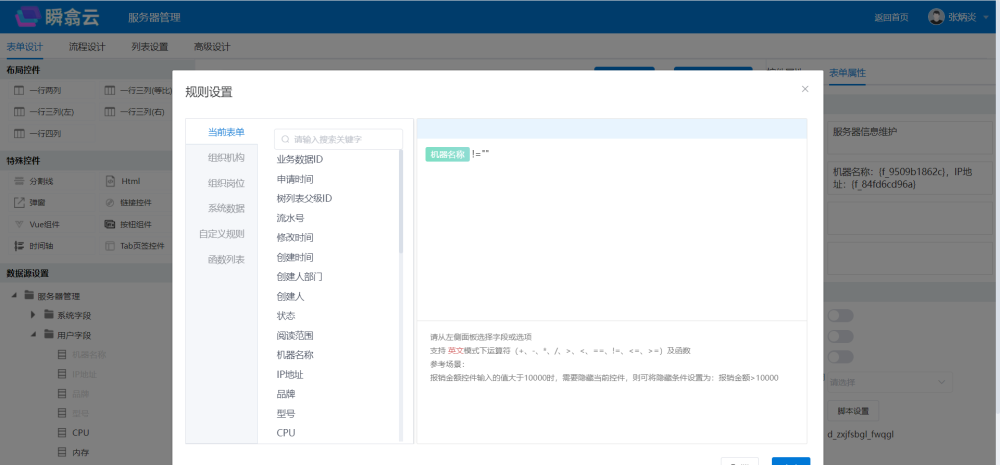
Task: Collapse the 用户字段 tree node
Action: point(34,335)
